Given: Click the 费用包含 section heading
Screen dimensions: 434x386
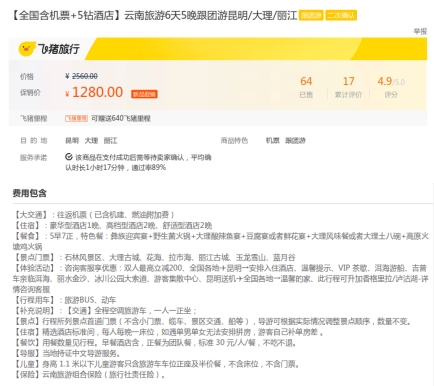Looking at the screenshot, I should [29, 193].
